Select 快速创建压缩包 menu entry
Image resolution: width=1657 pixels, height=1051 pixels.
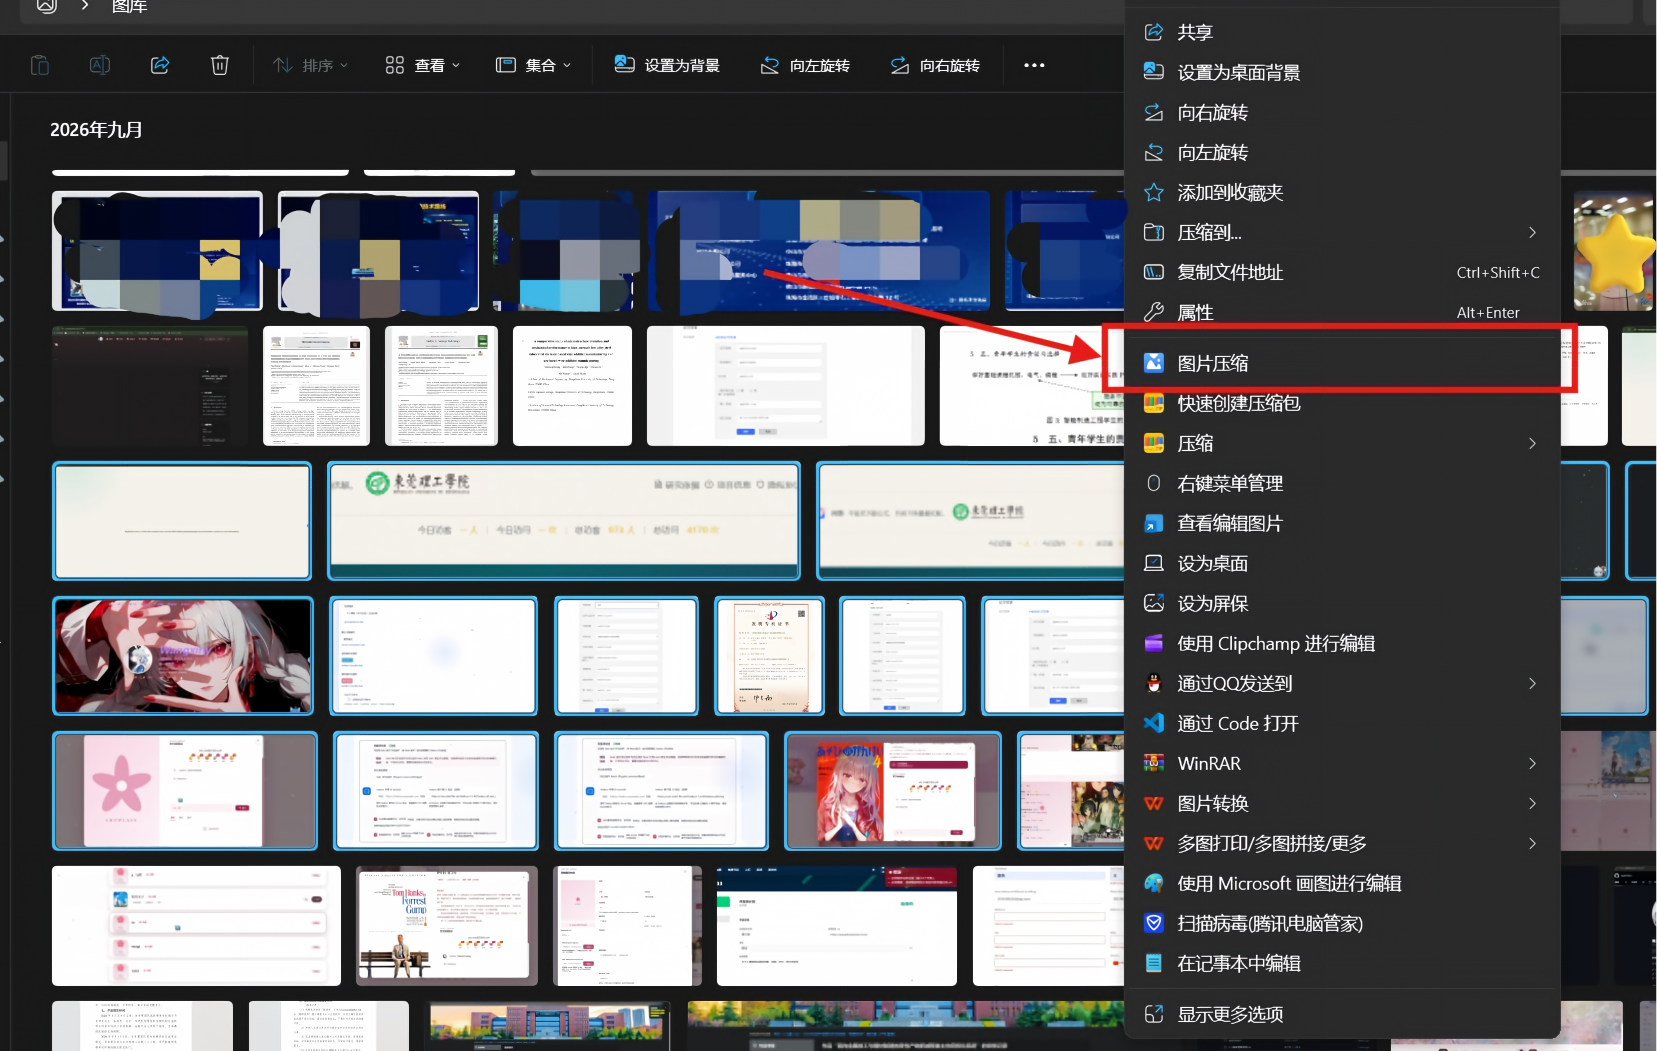coord(1342,403)
